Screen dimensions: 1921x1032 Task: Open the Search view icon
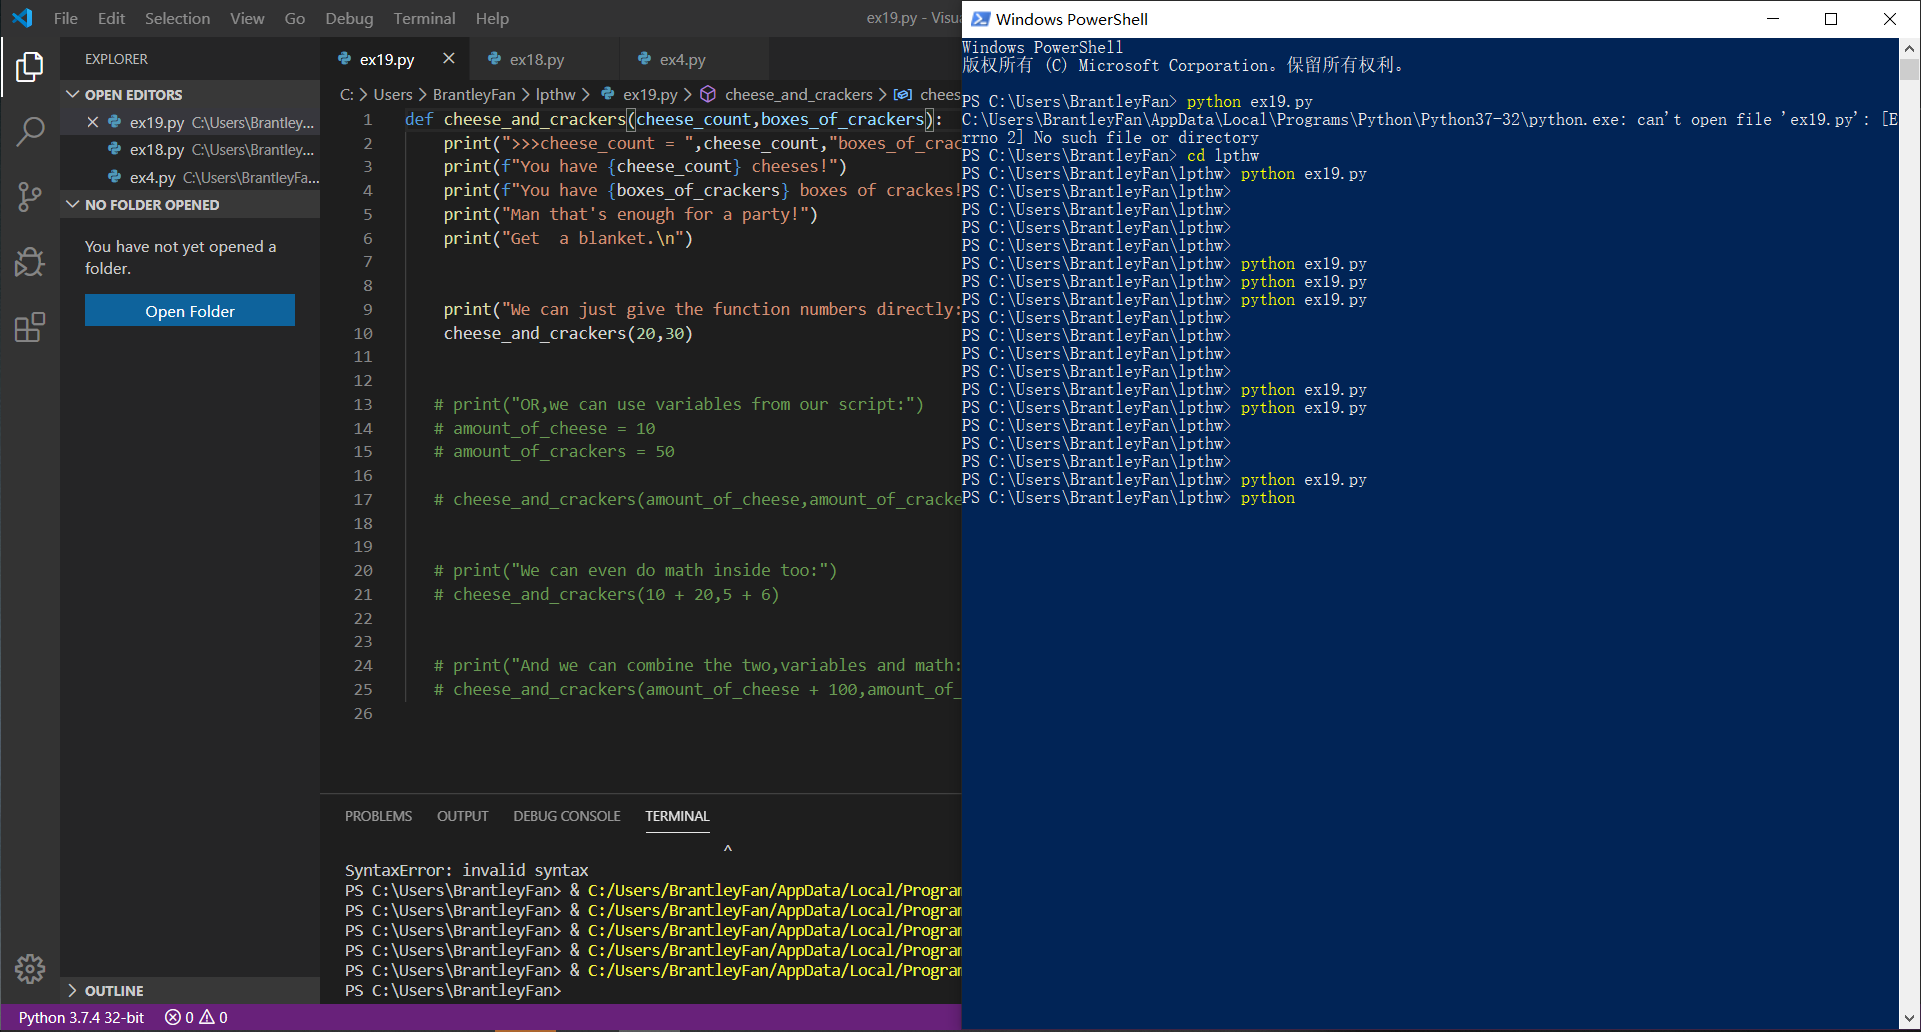point(30,131)
